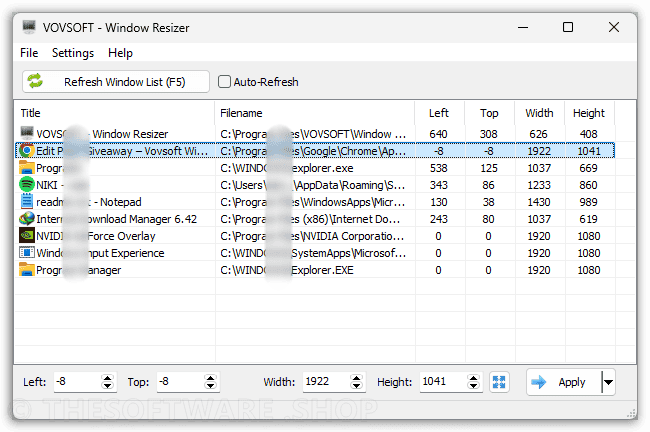Click the Chrome icon in Giveaway row
This screenshot has height=432, width=650.
27,150
